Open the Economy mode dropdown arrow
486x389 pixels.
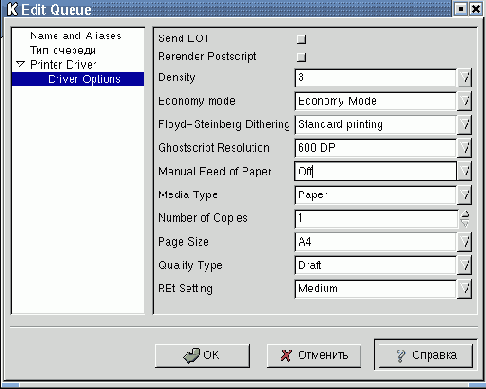click(x=465, y=101)
